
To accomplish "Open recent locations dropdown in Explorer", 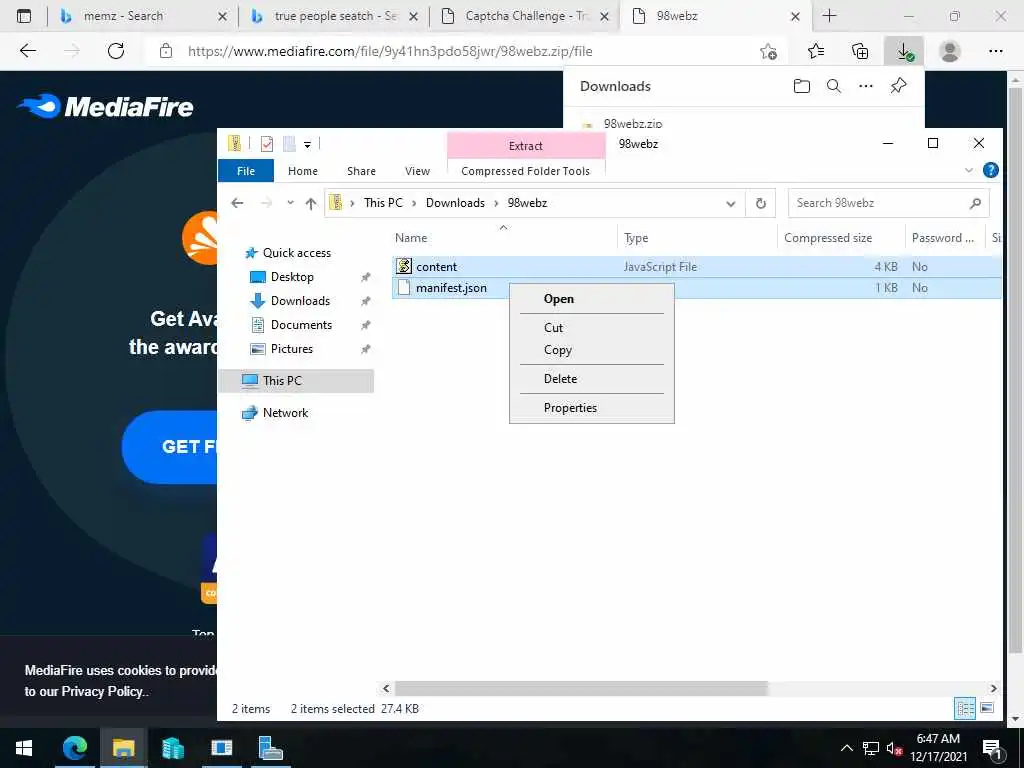I will point(291,203).
